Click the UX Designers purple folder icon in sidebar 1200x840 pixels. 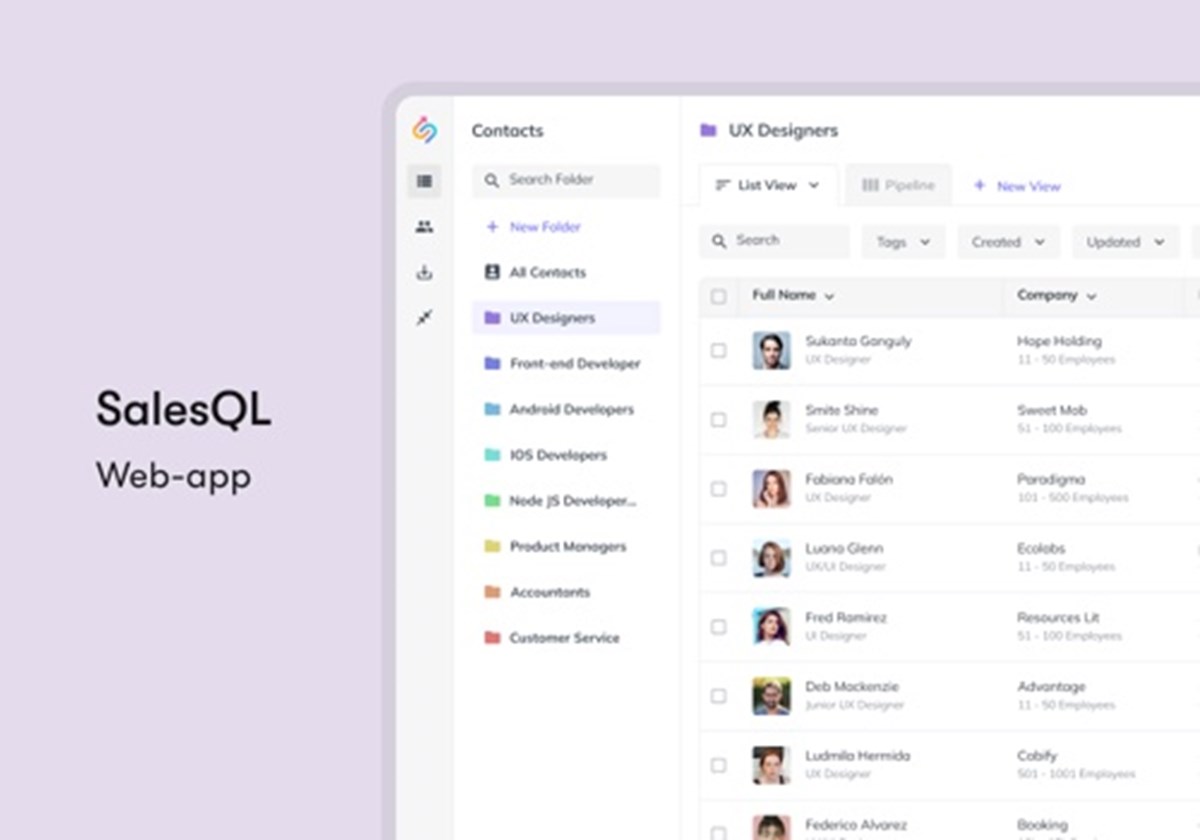[492, 318]
